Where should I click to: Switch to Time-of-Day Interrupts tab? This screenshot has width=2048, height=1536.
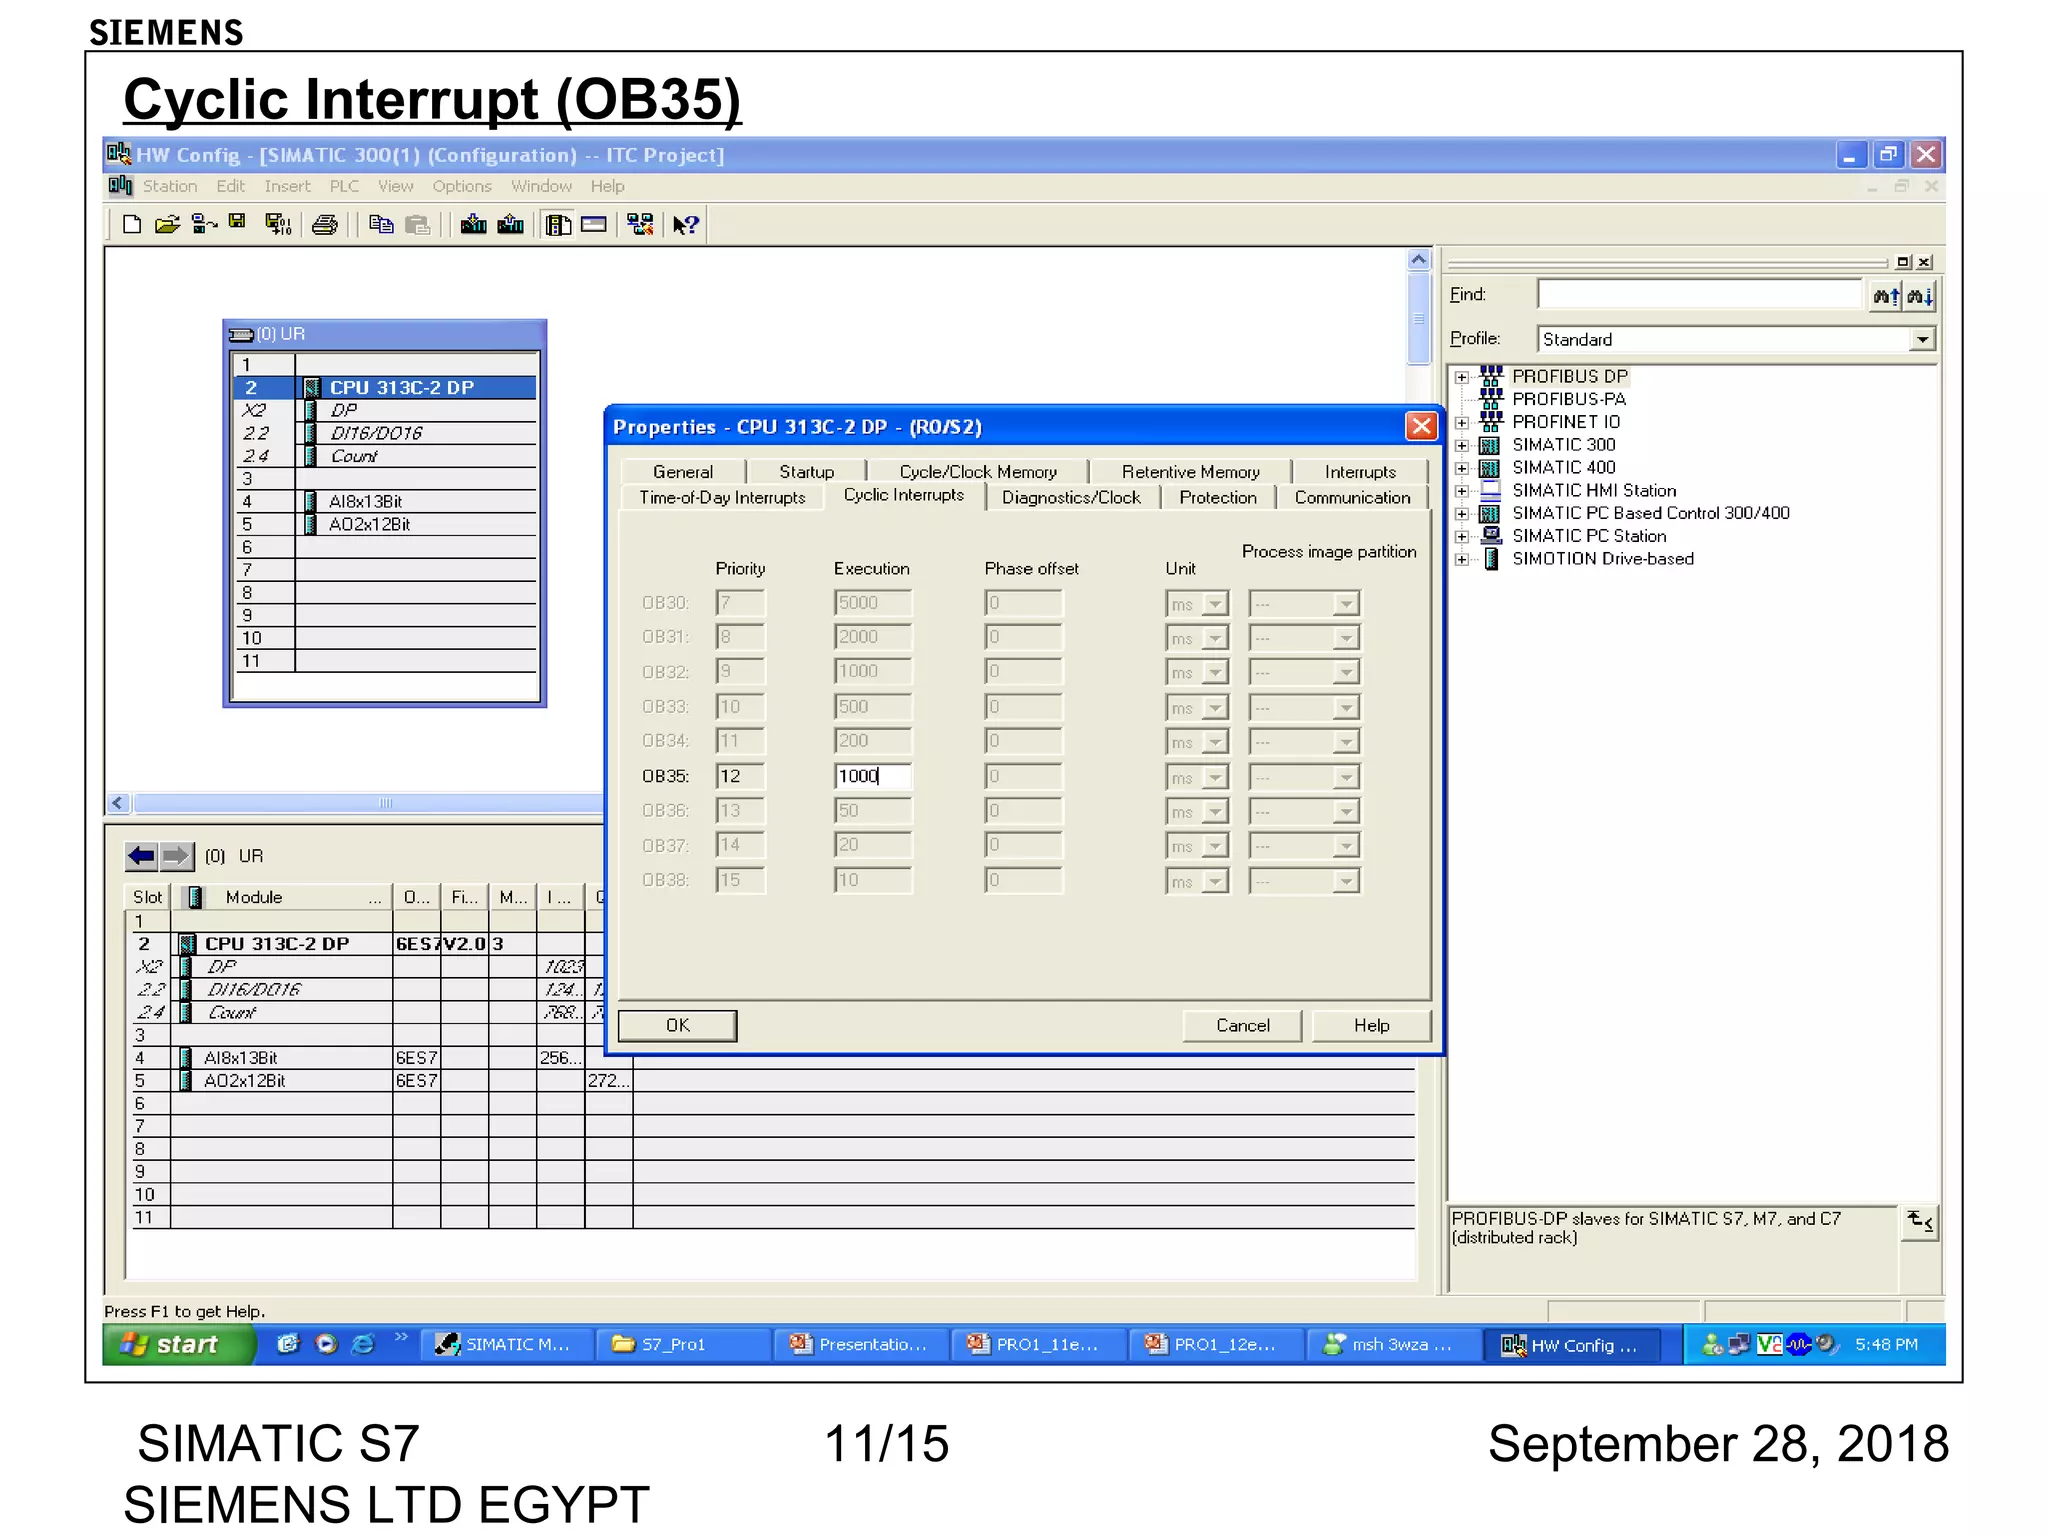pyautogui.click(x=722, y=498)
